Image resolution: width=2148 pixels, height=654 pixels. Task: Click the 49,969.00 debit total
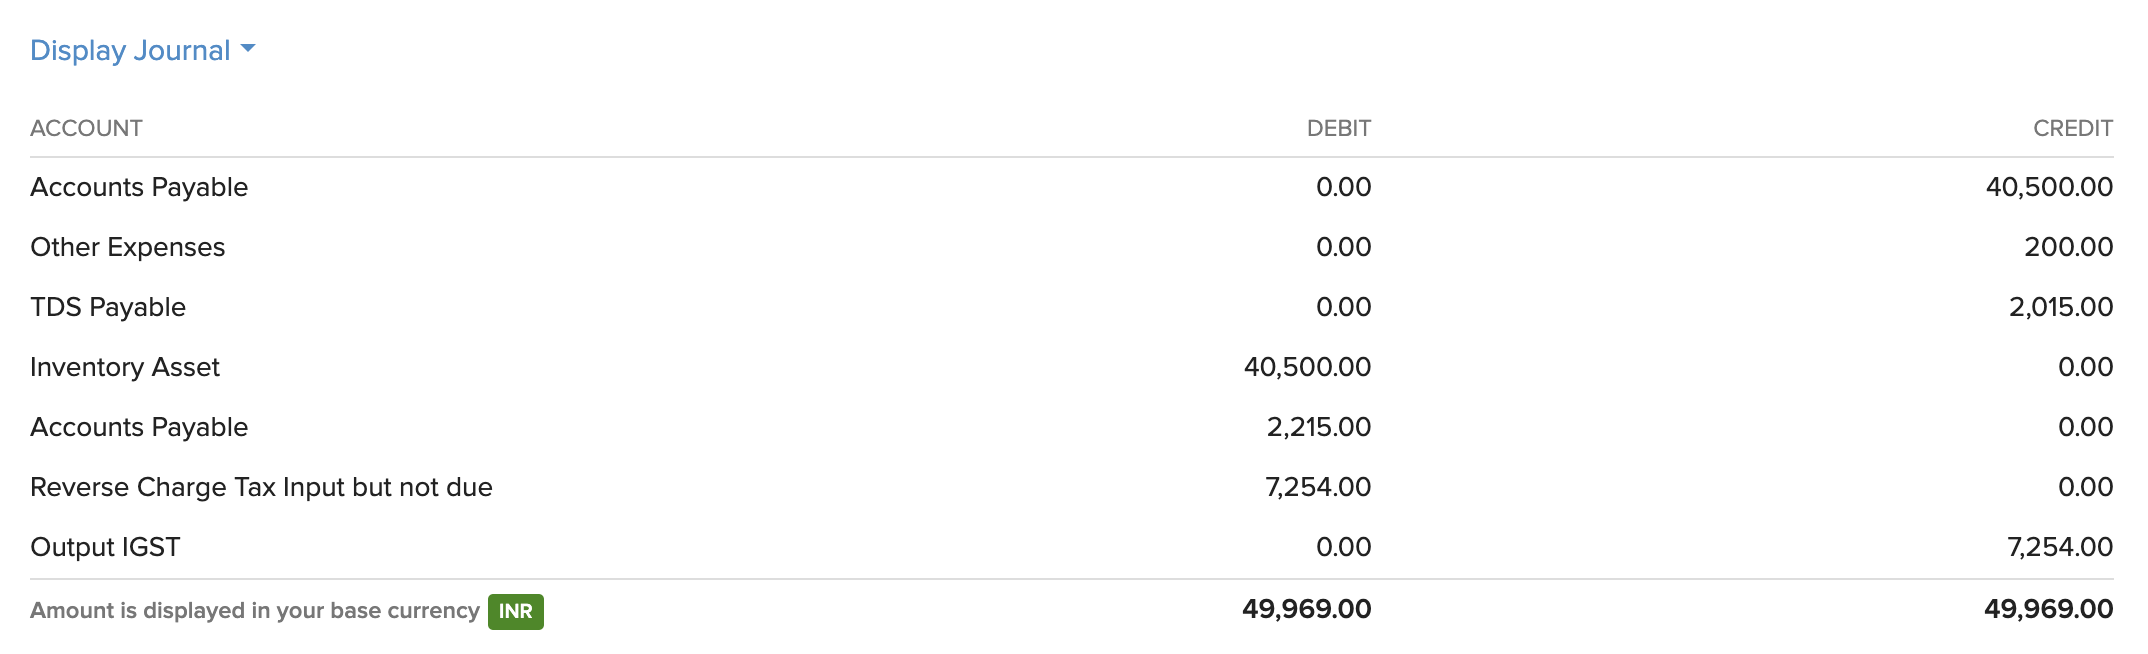pyautogui.click(x=1306, y=609)
